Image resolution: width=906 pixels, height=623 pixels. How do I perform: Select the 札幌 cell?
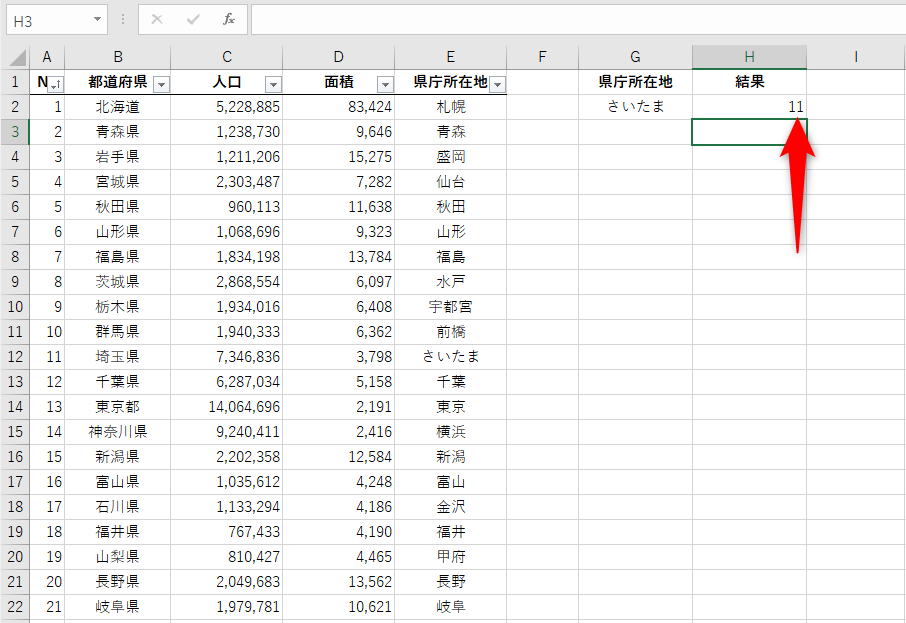[451, 106]
